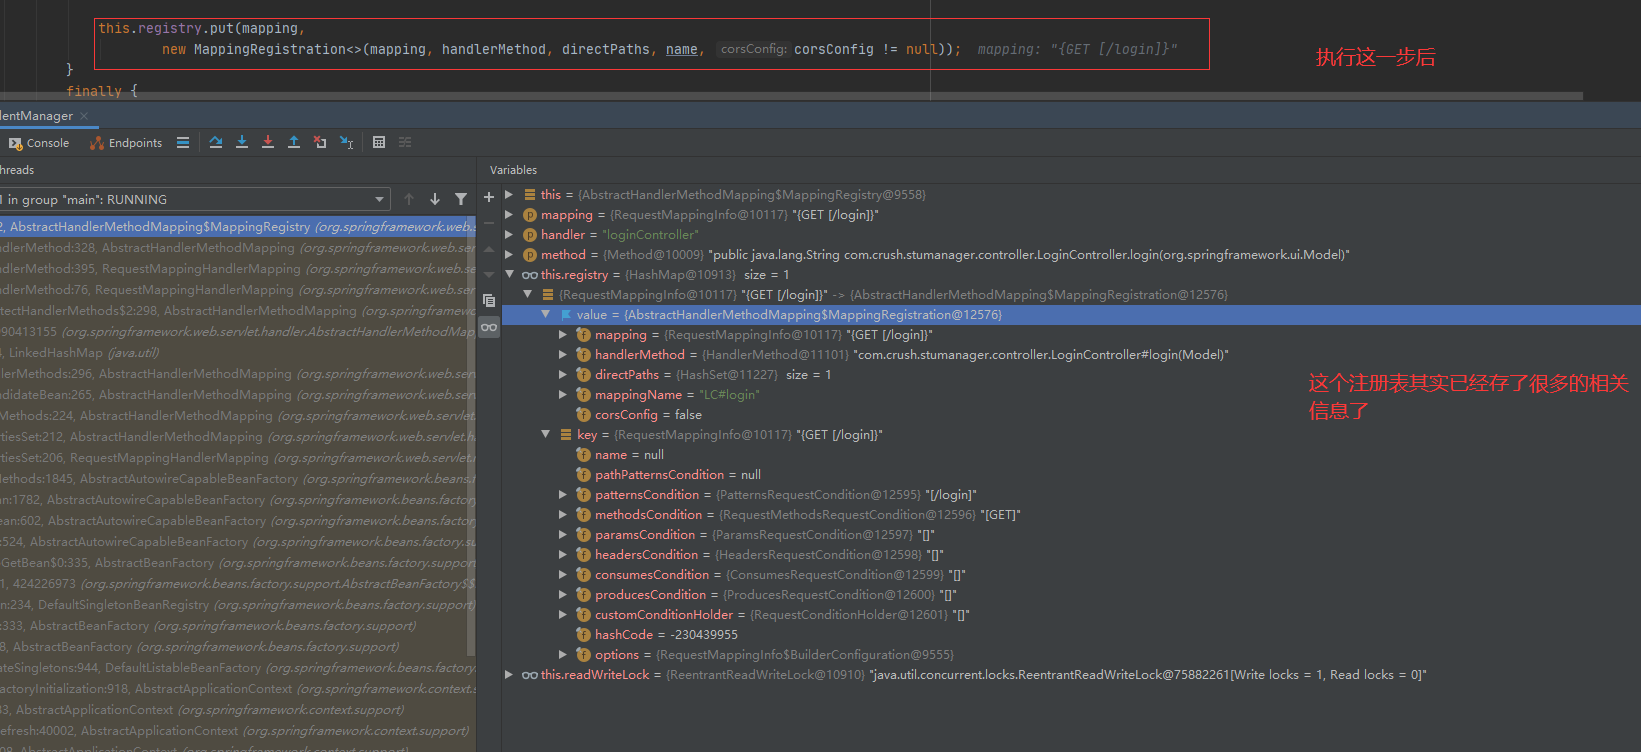
Task: Expand the this.readWriteLock node
Action: point(509,674)
